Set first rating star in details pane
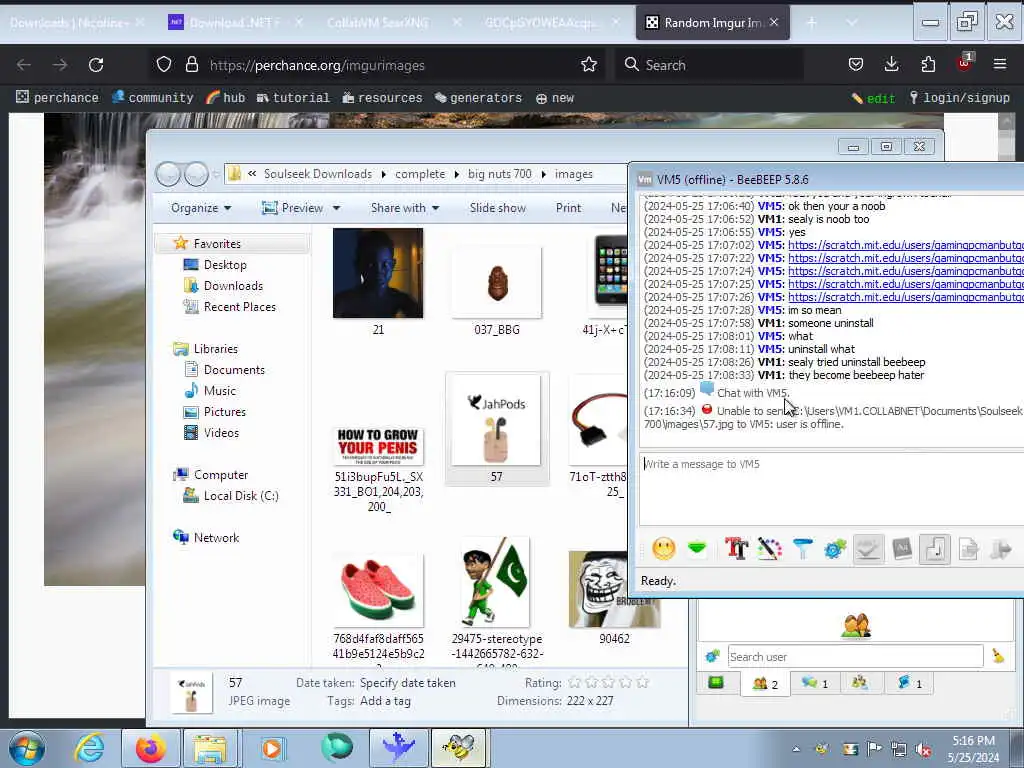The image size is (1024, 768). point(574,682)
